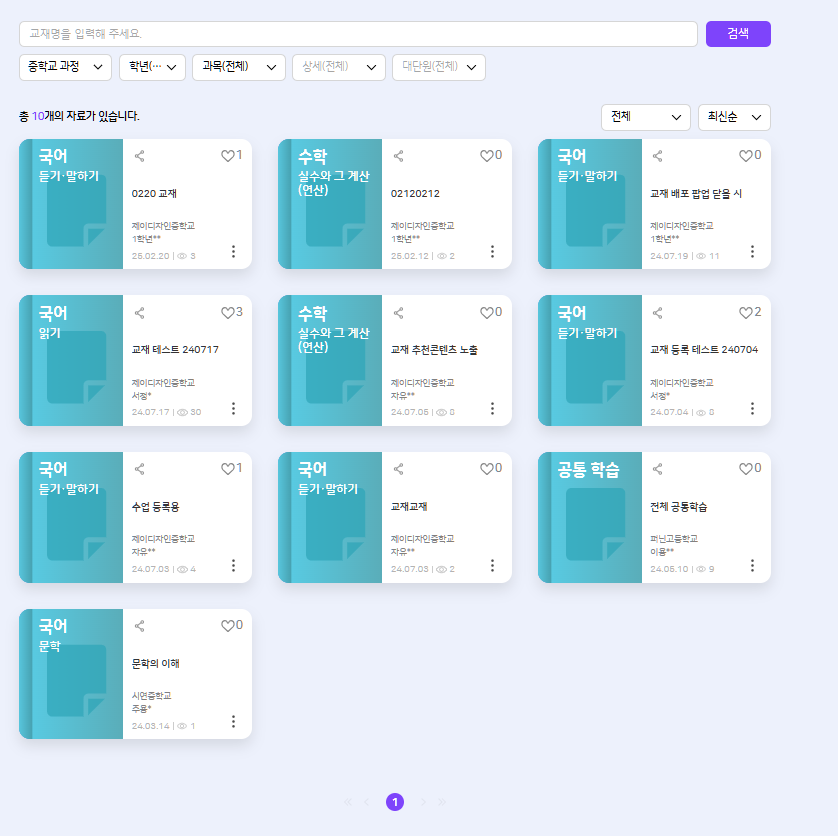Image resolution: width=838 pixels, height=836 pixels.
Task: Expand the 과목(전체) subject dropdown
Action: pos(238,67)
